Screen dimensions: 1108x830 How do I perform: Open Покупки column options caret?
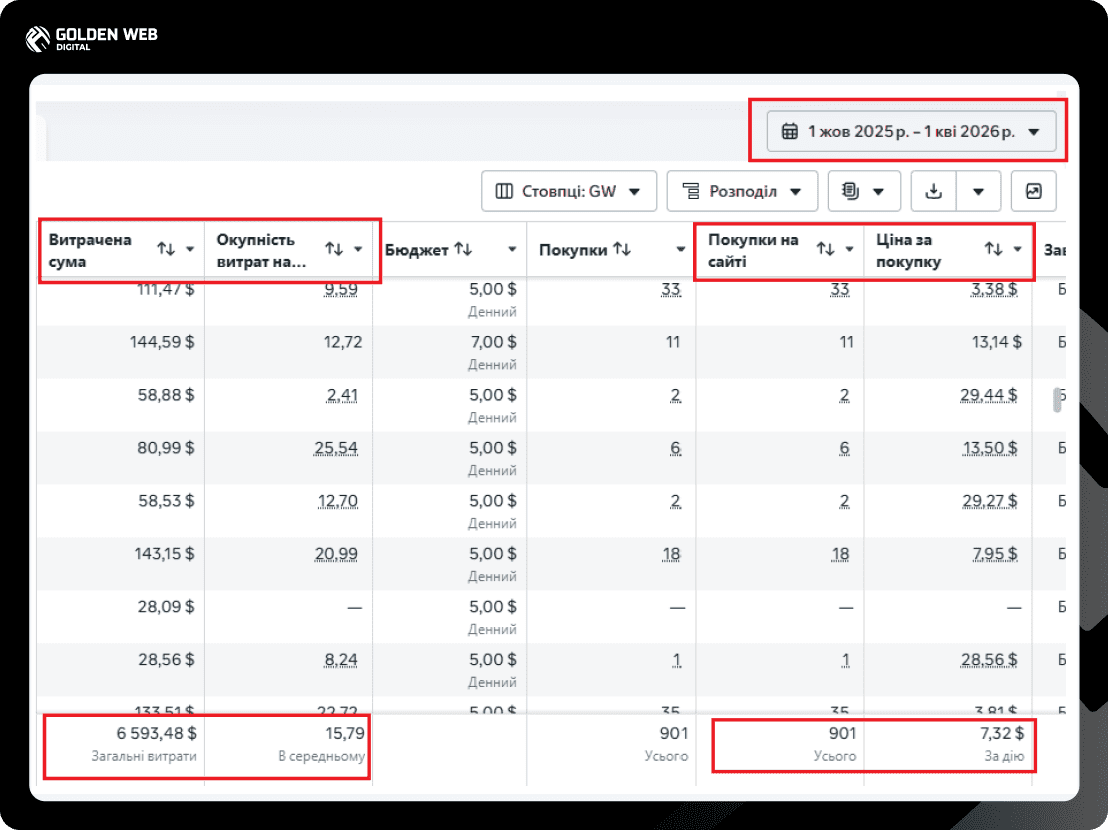pos(680,249)
